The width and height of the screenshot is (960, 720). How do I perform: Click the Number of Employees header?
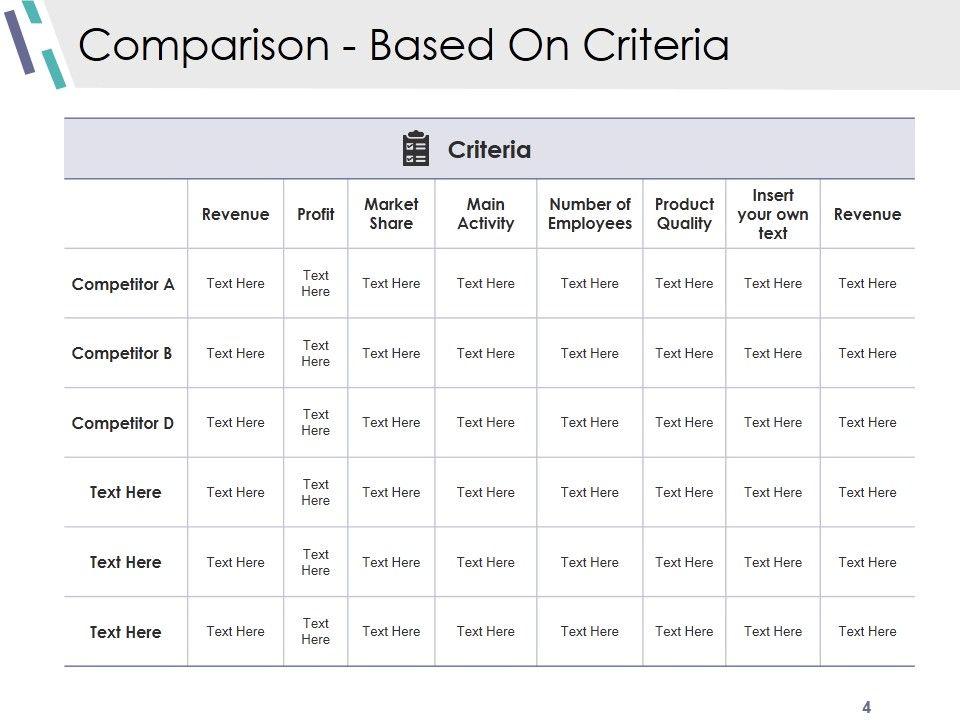click(590, 214)
